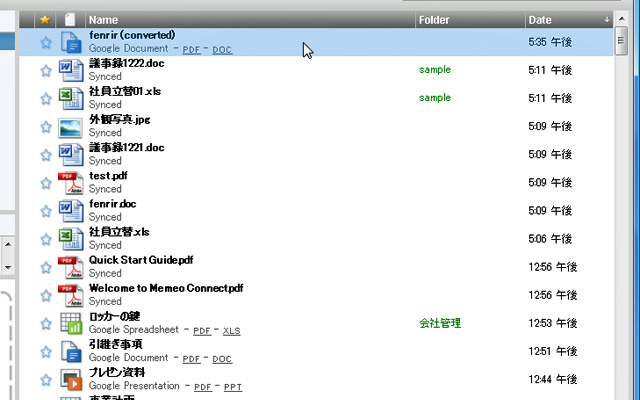This screenshot has height=400, width=640.
Task: Select file name 社員立替01.xls
Action: coord(125,91)
